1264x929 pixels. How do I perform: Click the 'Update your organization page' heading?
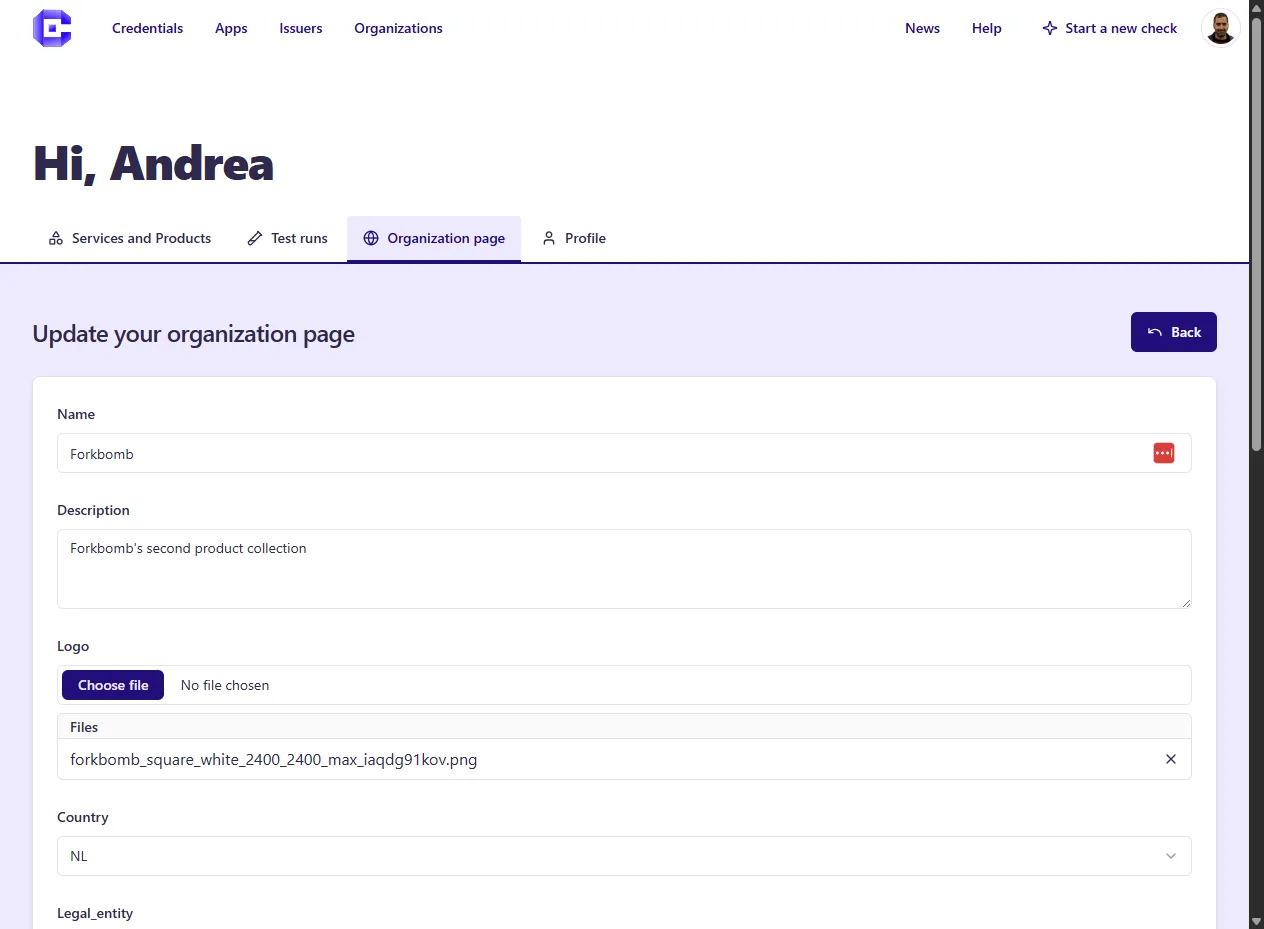coord(194,333)
